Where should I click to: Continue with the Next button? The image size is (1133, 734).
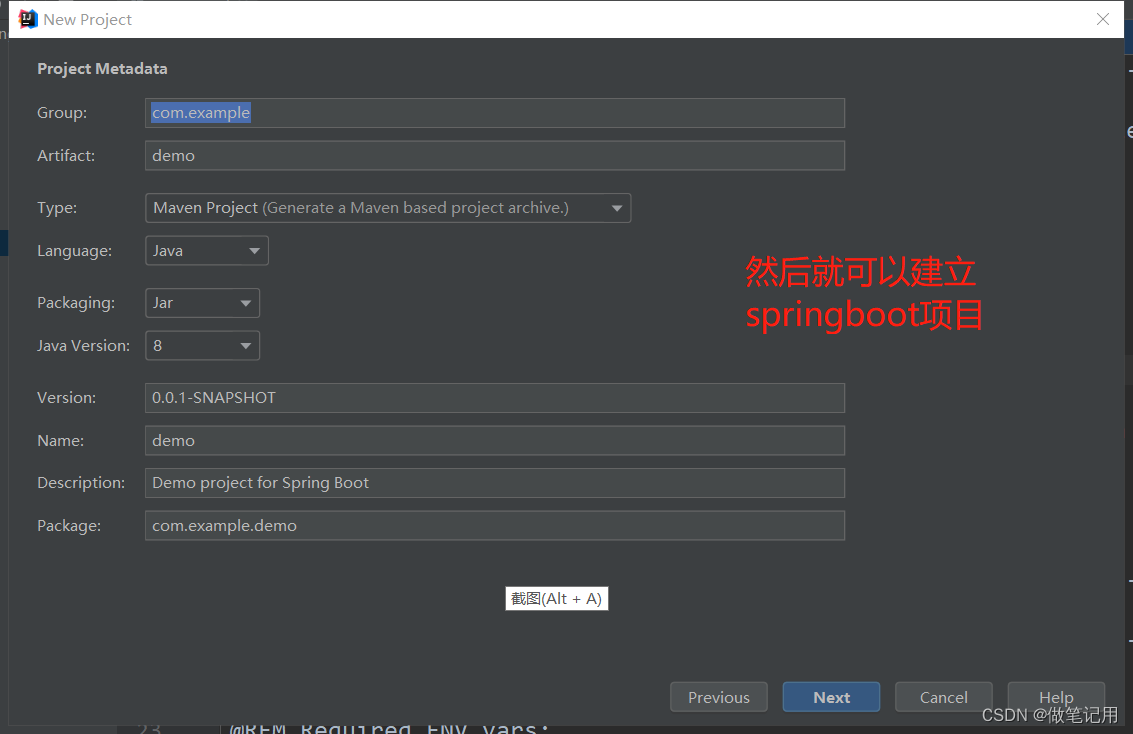tap(831, 697)
